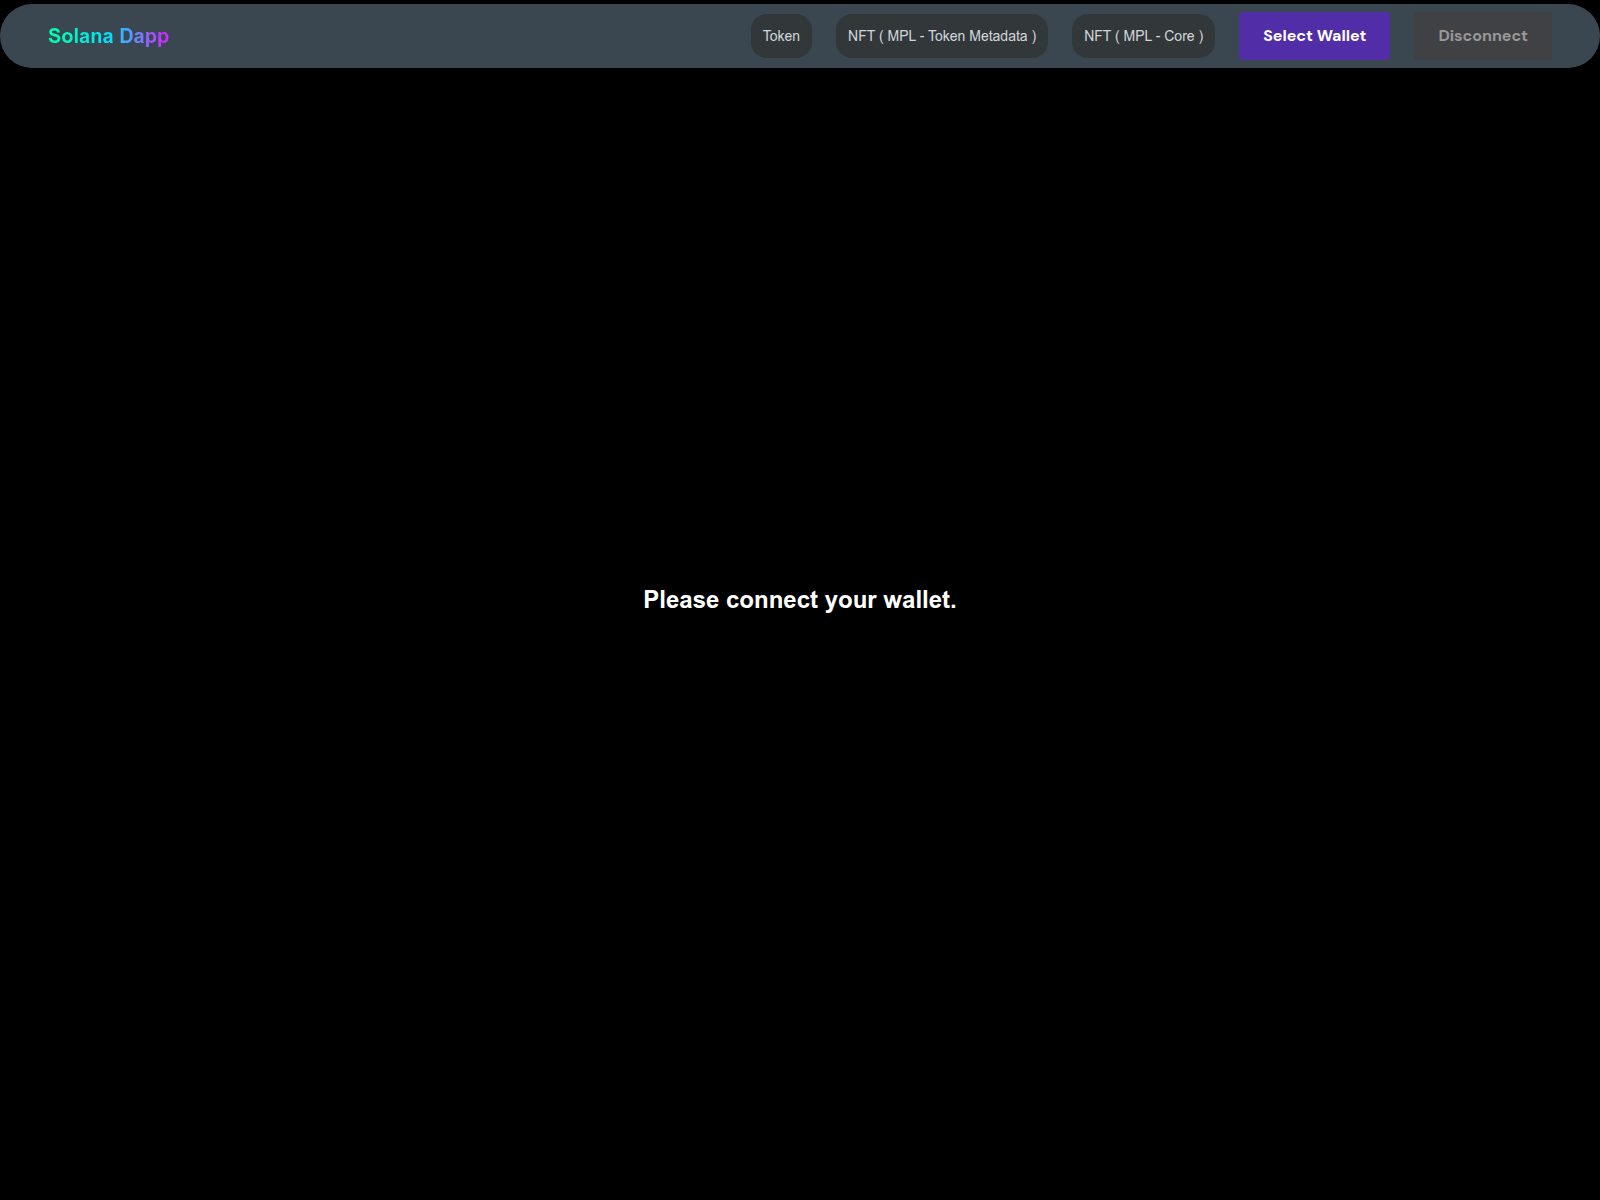Open the Token page
Screen dimensions: 1600x1200
781,36
